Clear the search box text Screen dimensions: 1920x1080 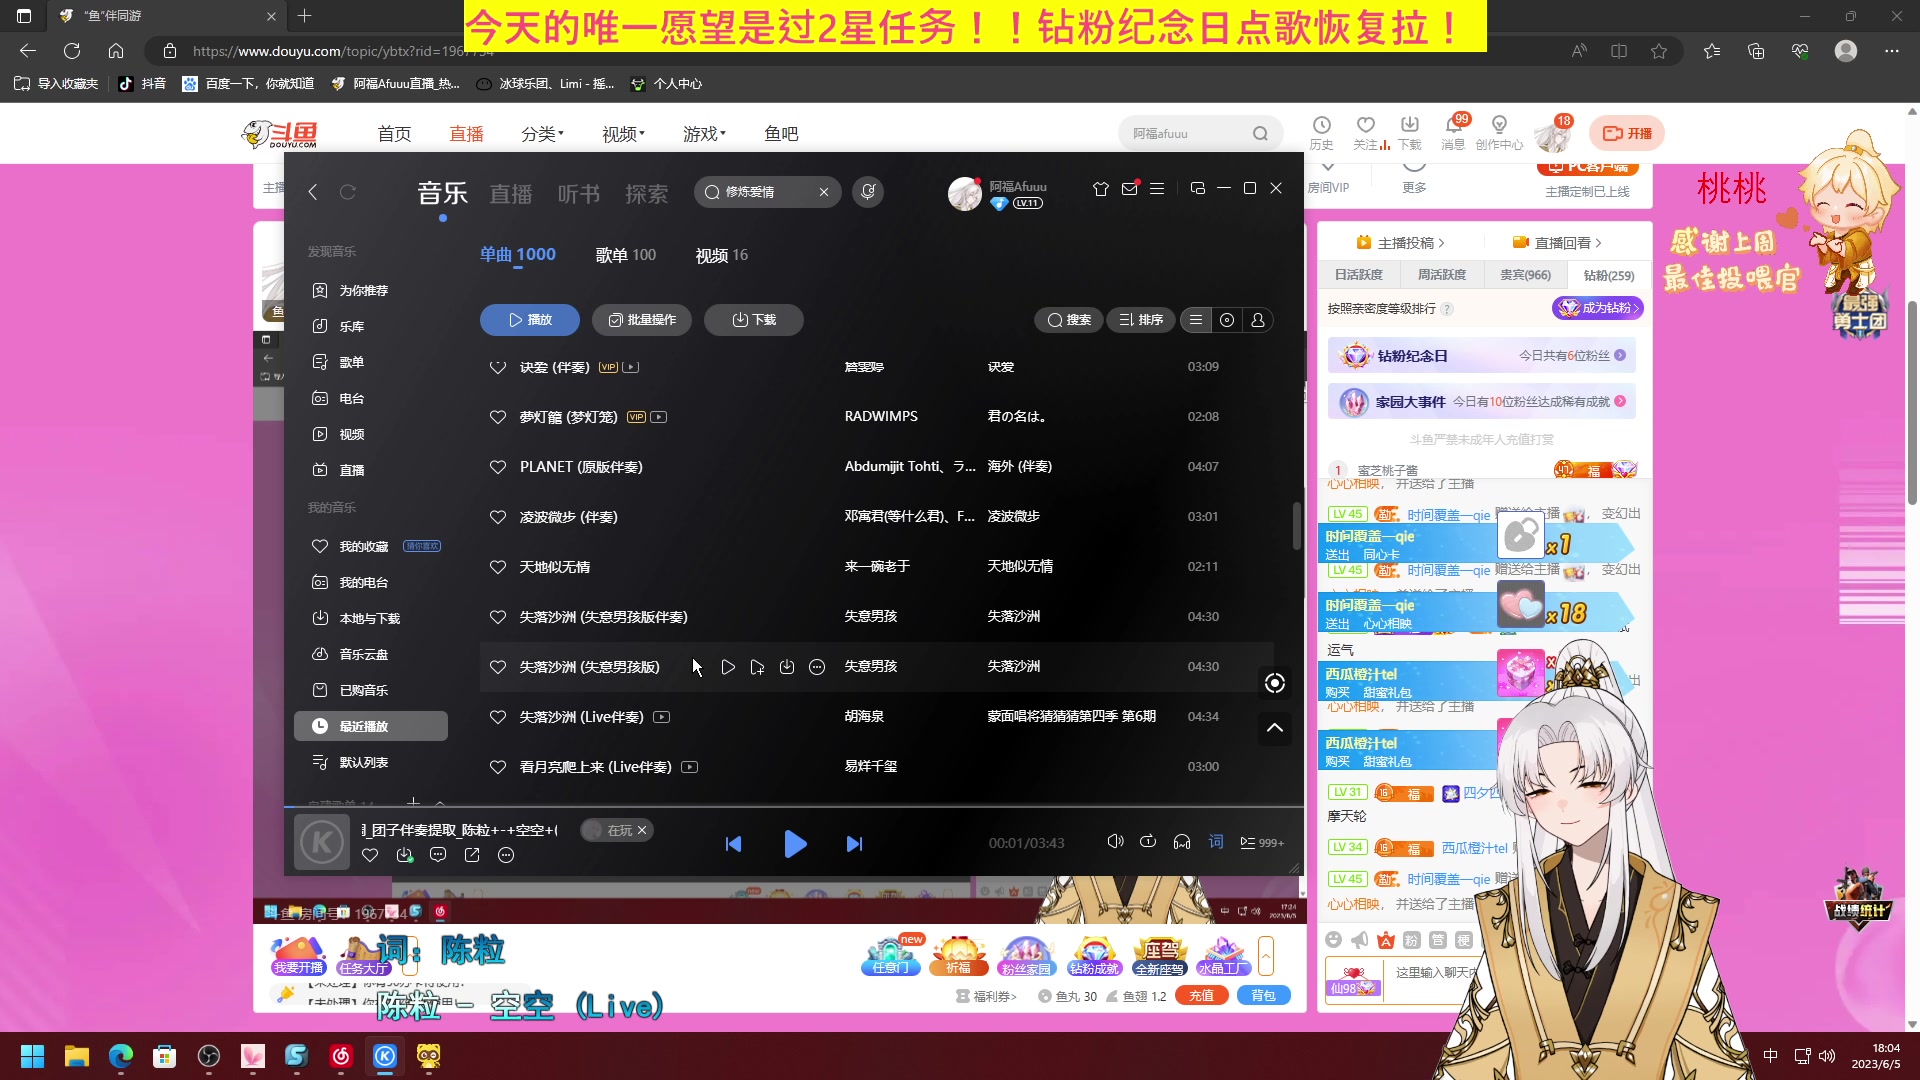tap(824, 192)
